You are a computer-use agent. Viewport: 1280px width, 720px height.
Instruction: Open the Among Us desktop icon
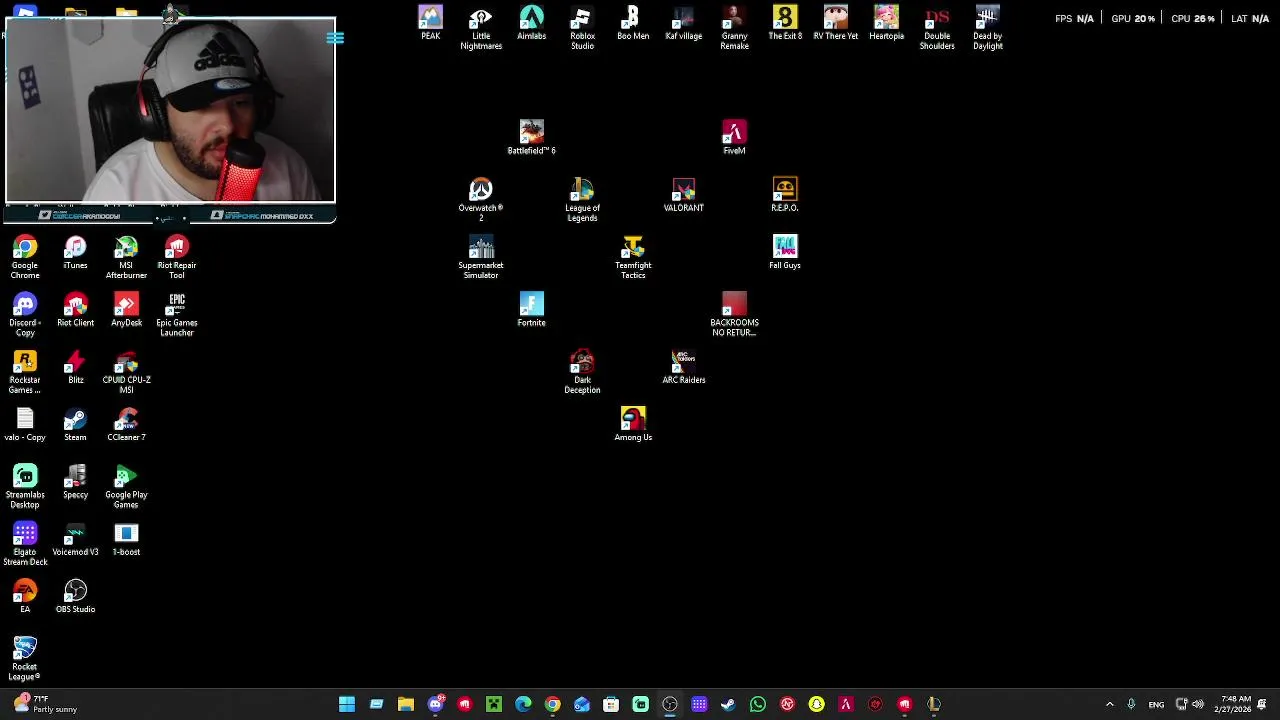point(633,424)
